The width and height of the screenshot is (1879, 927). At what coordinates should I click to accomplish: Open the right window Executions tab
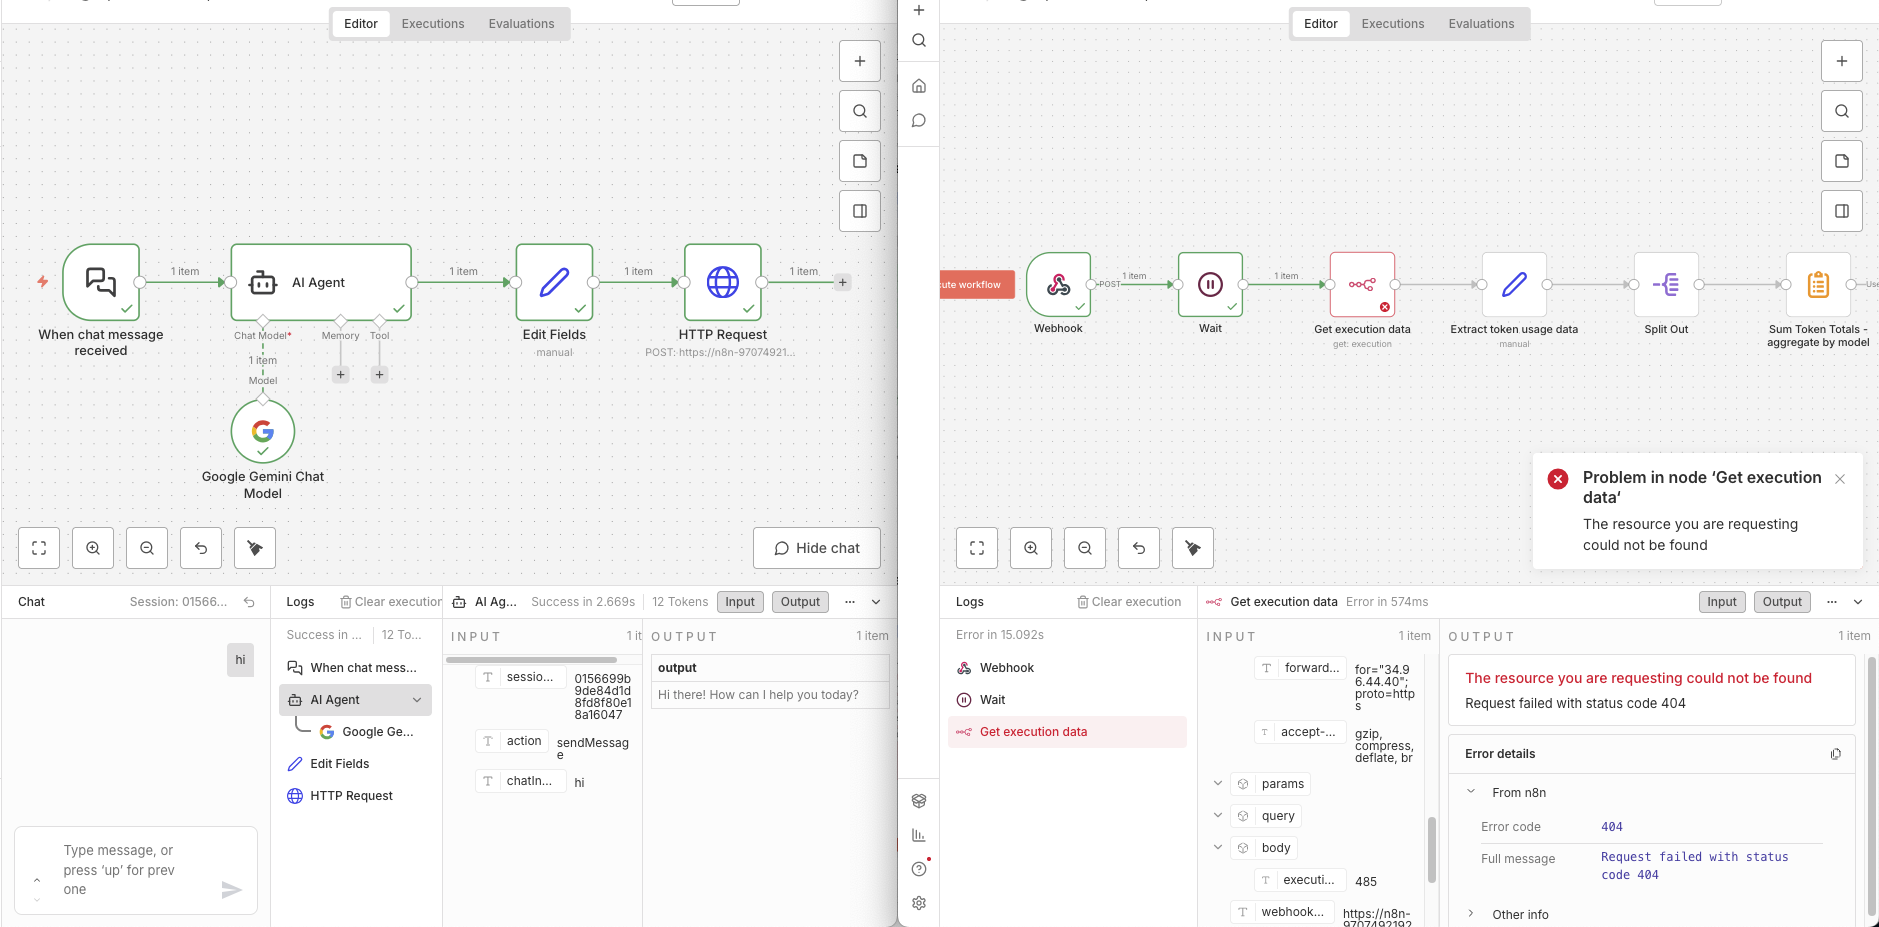click(x=1393, y=24)
